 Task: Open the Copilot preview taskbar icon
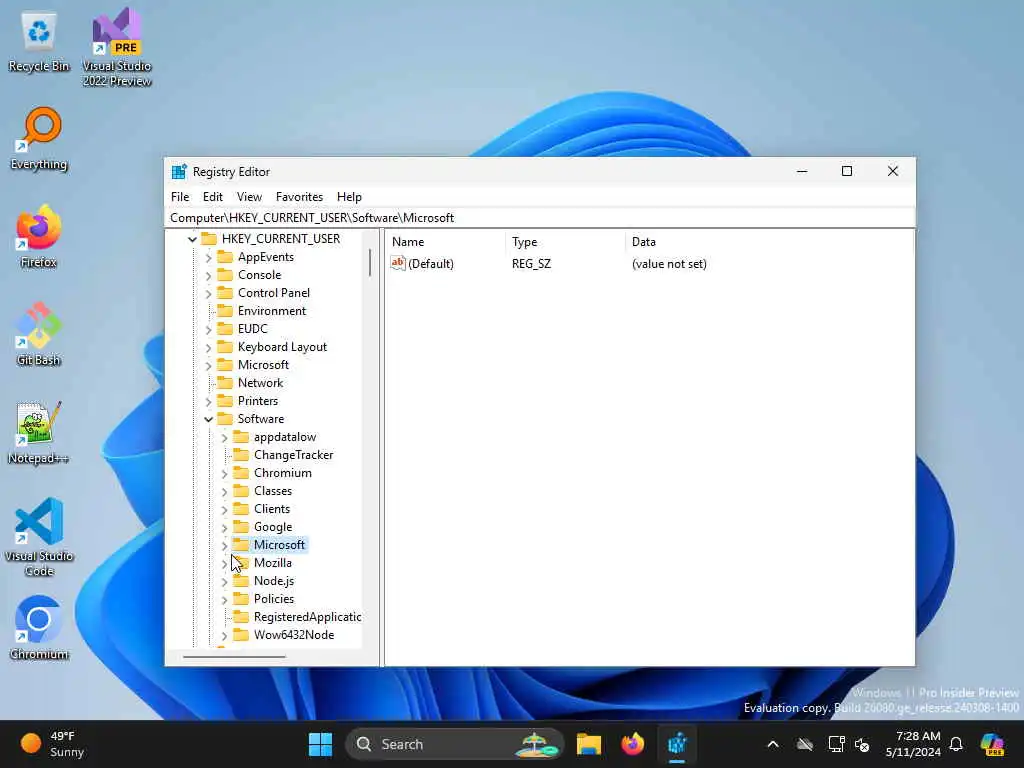click(993, 744)
